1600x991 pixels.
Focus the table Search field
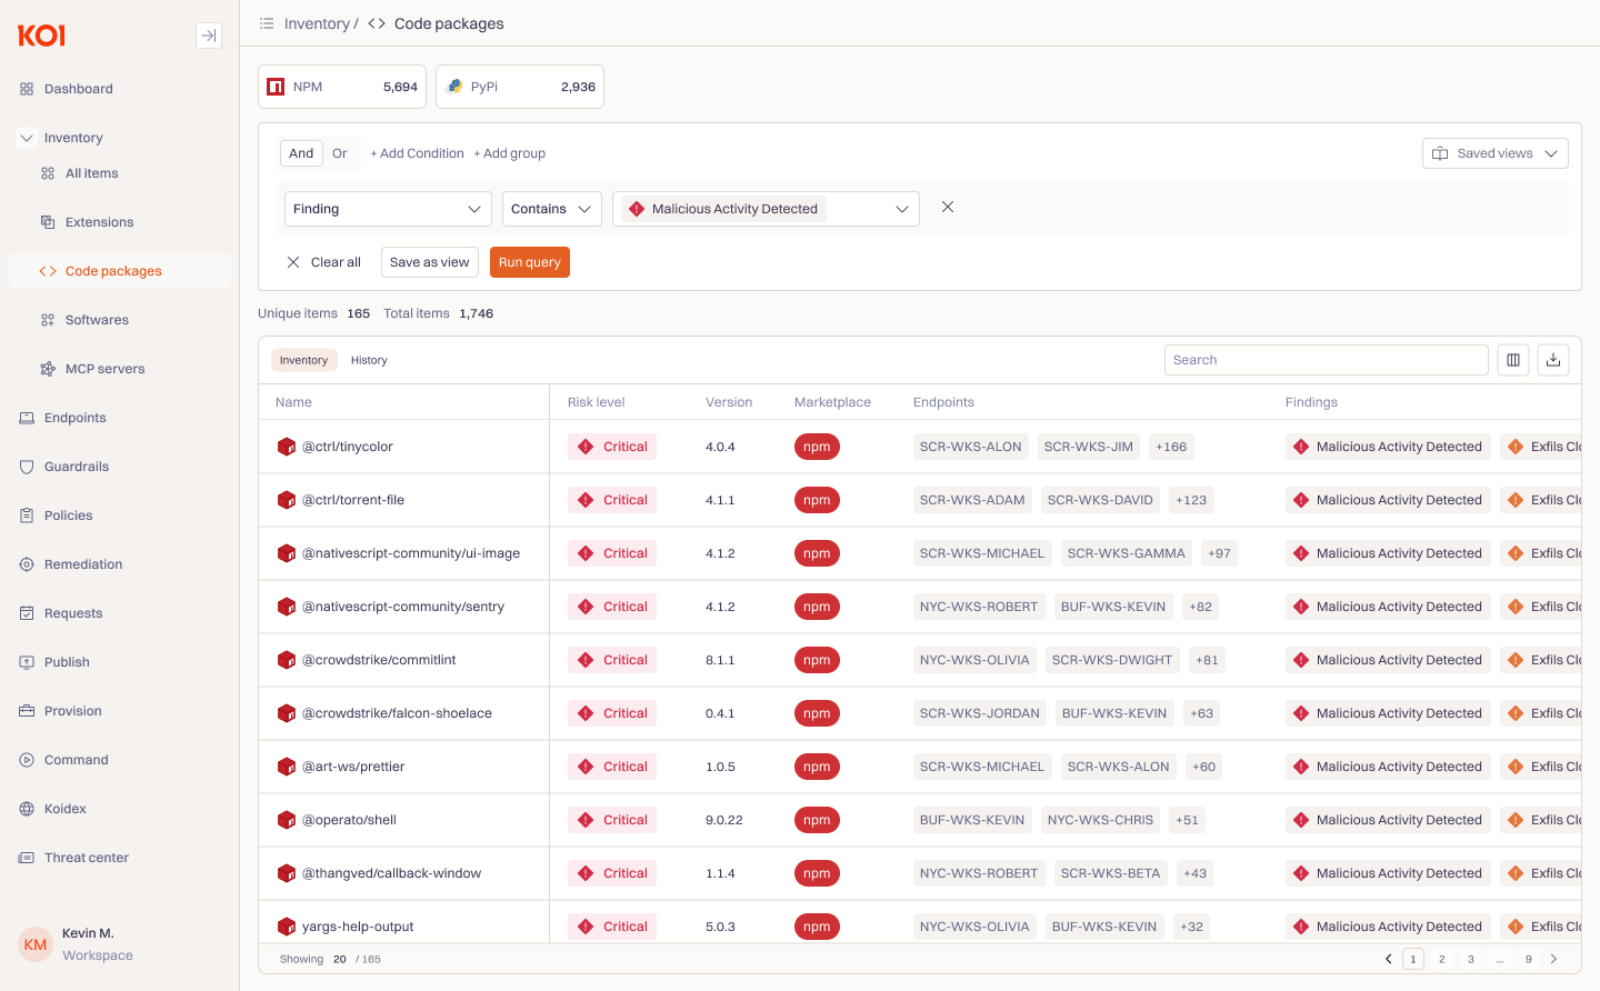1325,360
